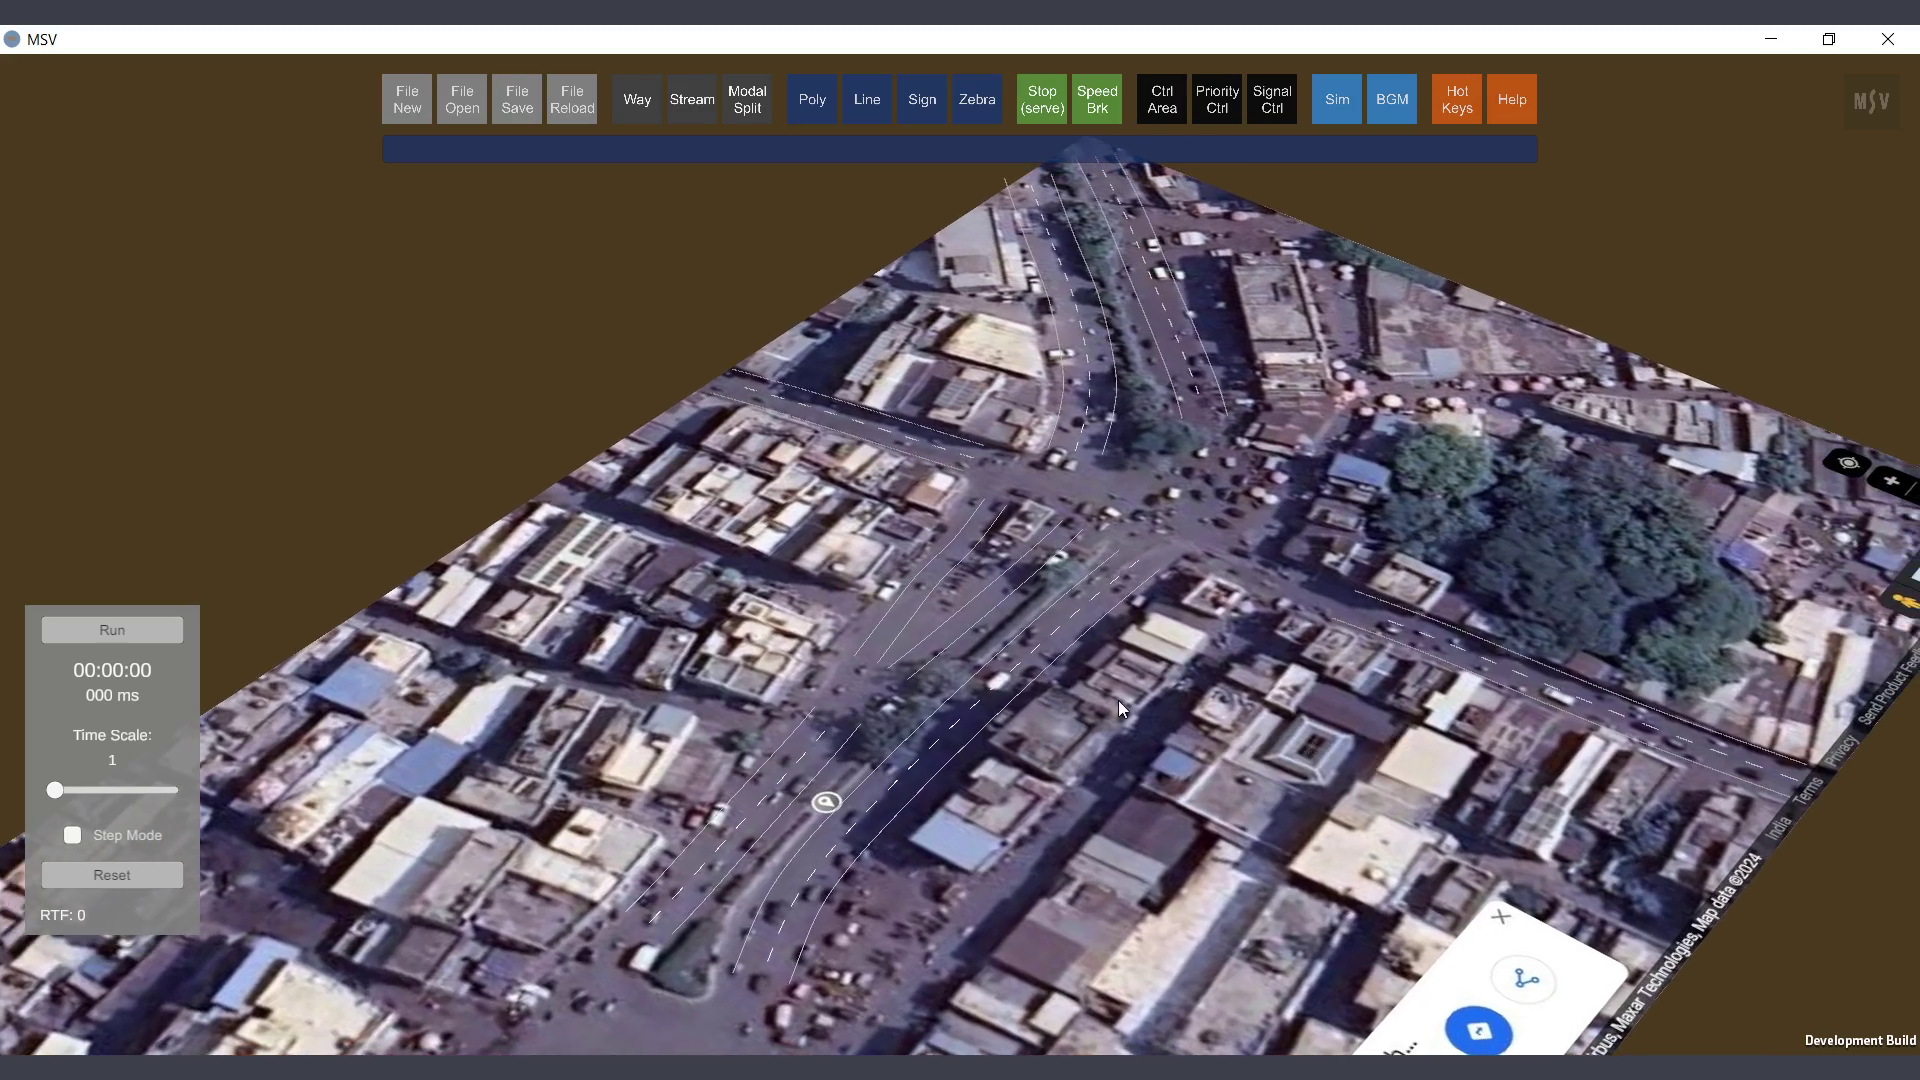Select the Modal Split tool
The height and width of the screenshot is (1080, 1920).
pyautogui.click(x=747, y=99)
